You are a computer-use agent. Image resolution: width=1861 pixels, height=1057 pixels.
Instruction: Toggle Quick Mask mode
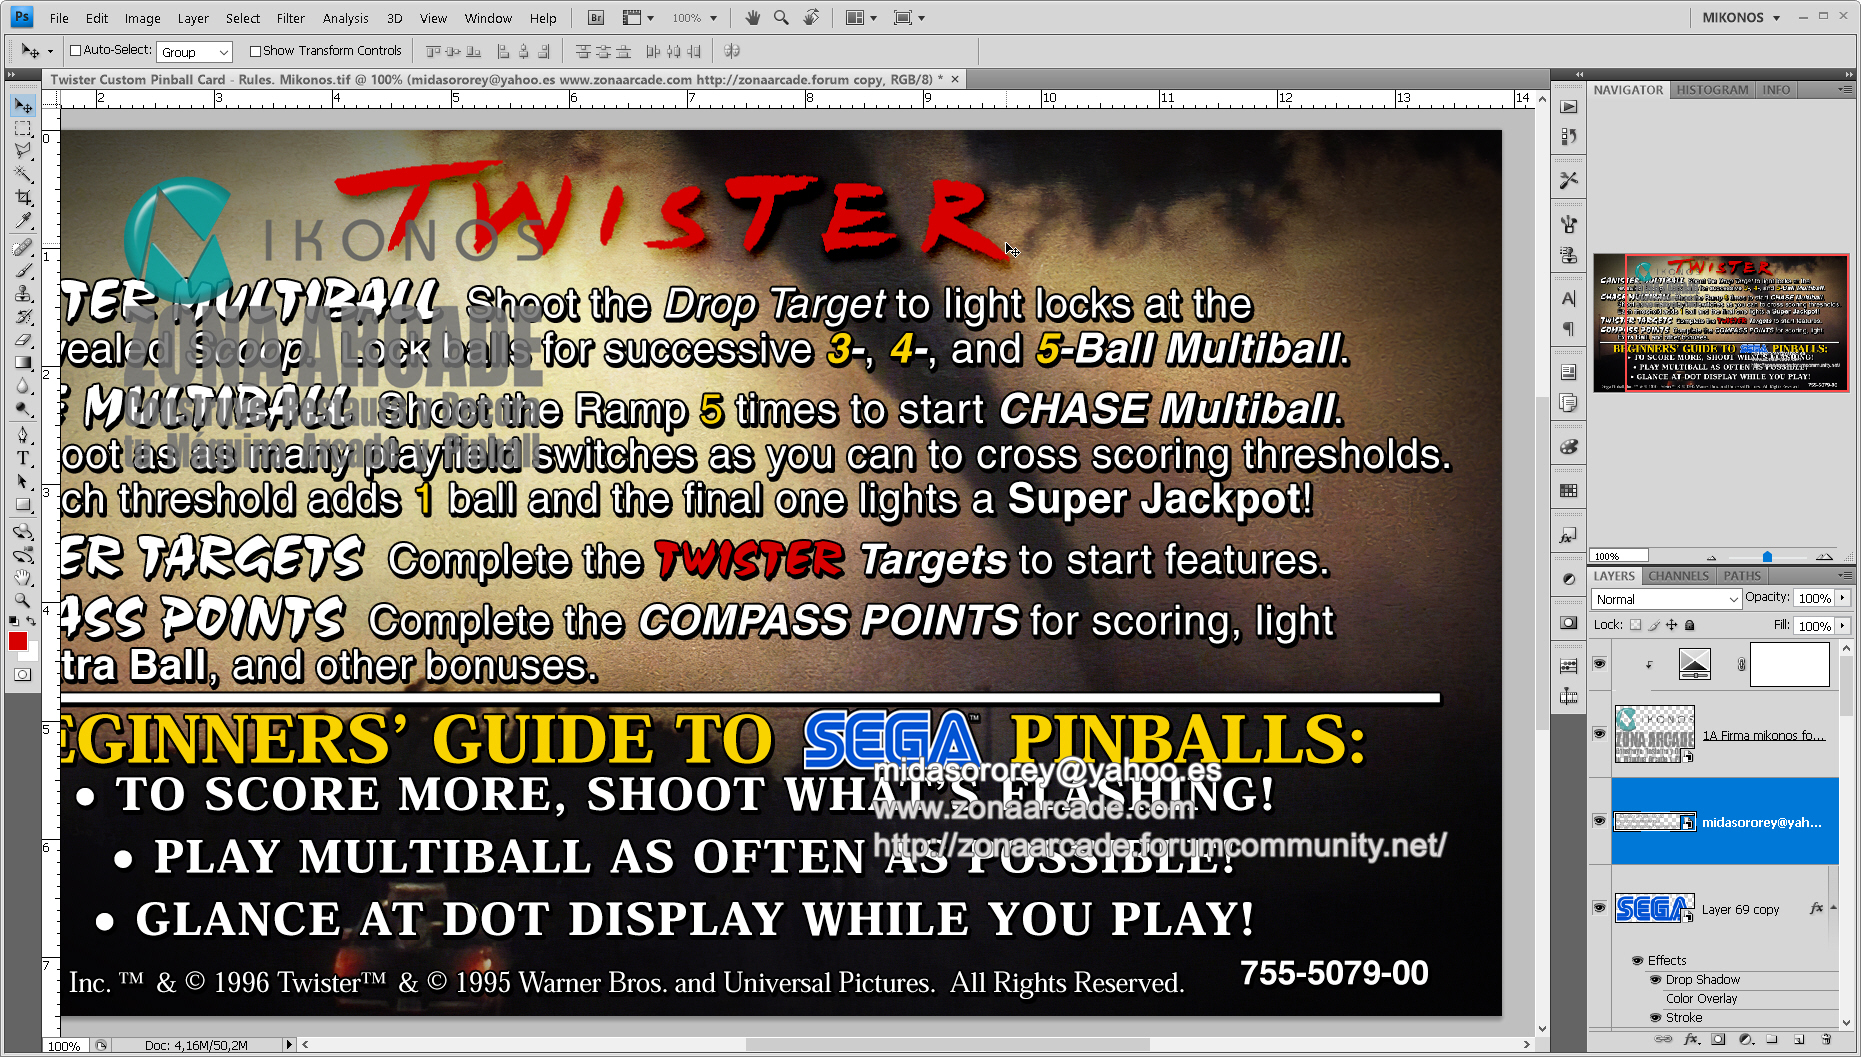point(23,675)
